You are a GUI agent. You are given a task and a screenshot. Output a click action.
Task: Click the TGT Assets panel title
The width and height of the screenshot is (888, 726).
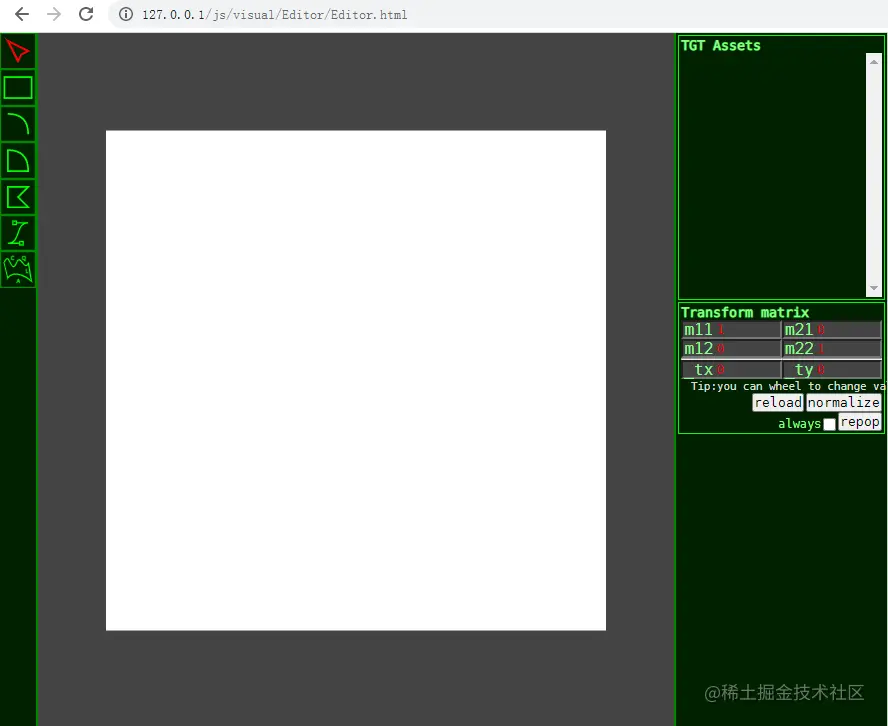[720, 46]
